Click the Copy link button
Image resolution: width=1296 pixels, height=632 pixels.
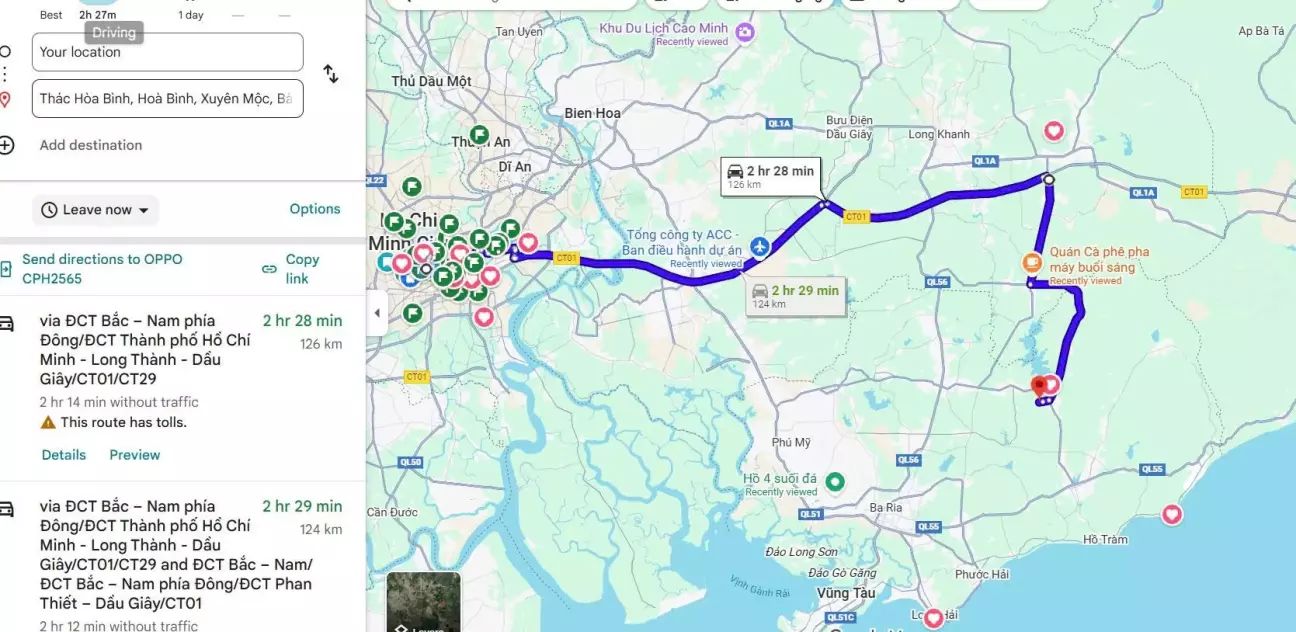291,269
